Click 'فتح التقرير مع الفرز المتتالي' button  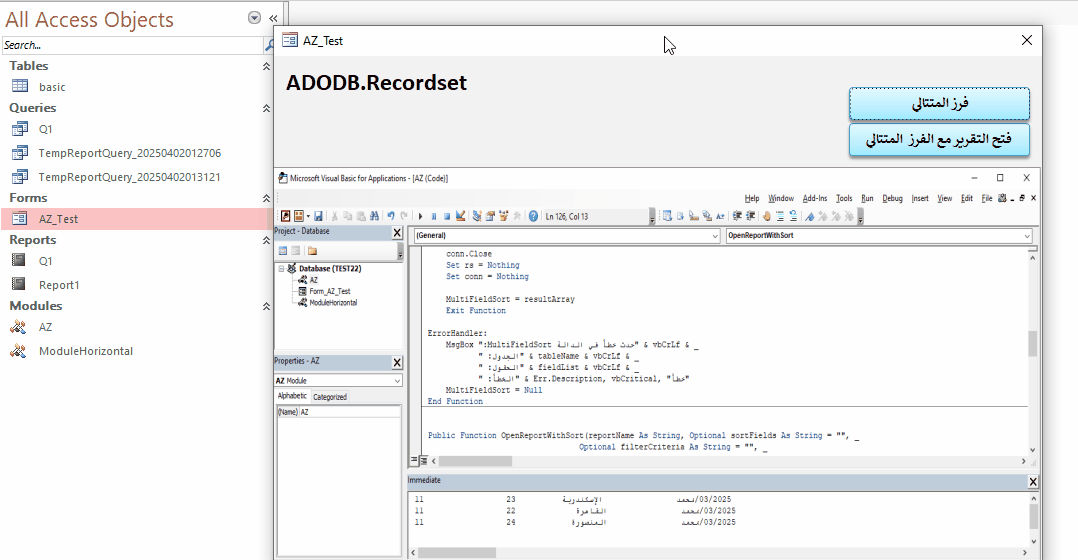[939, 140]
